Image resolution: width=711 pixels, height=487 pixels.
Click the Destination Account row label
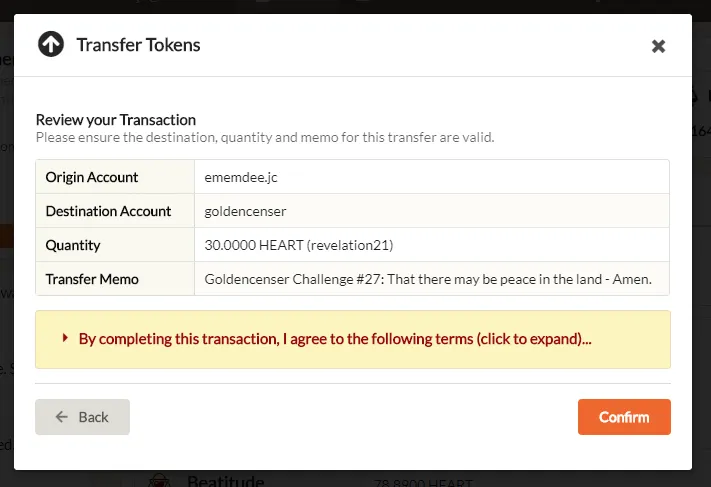click(x=108, y=211)
